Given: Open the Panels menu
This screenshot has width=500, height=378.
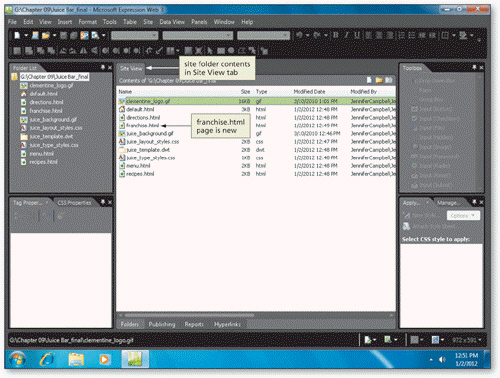Looking at the screenshot, I should pos(199,22).
